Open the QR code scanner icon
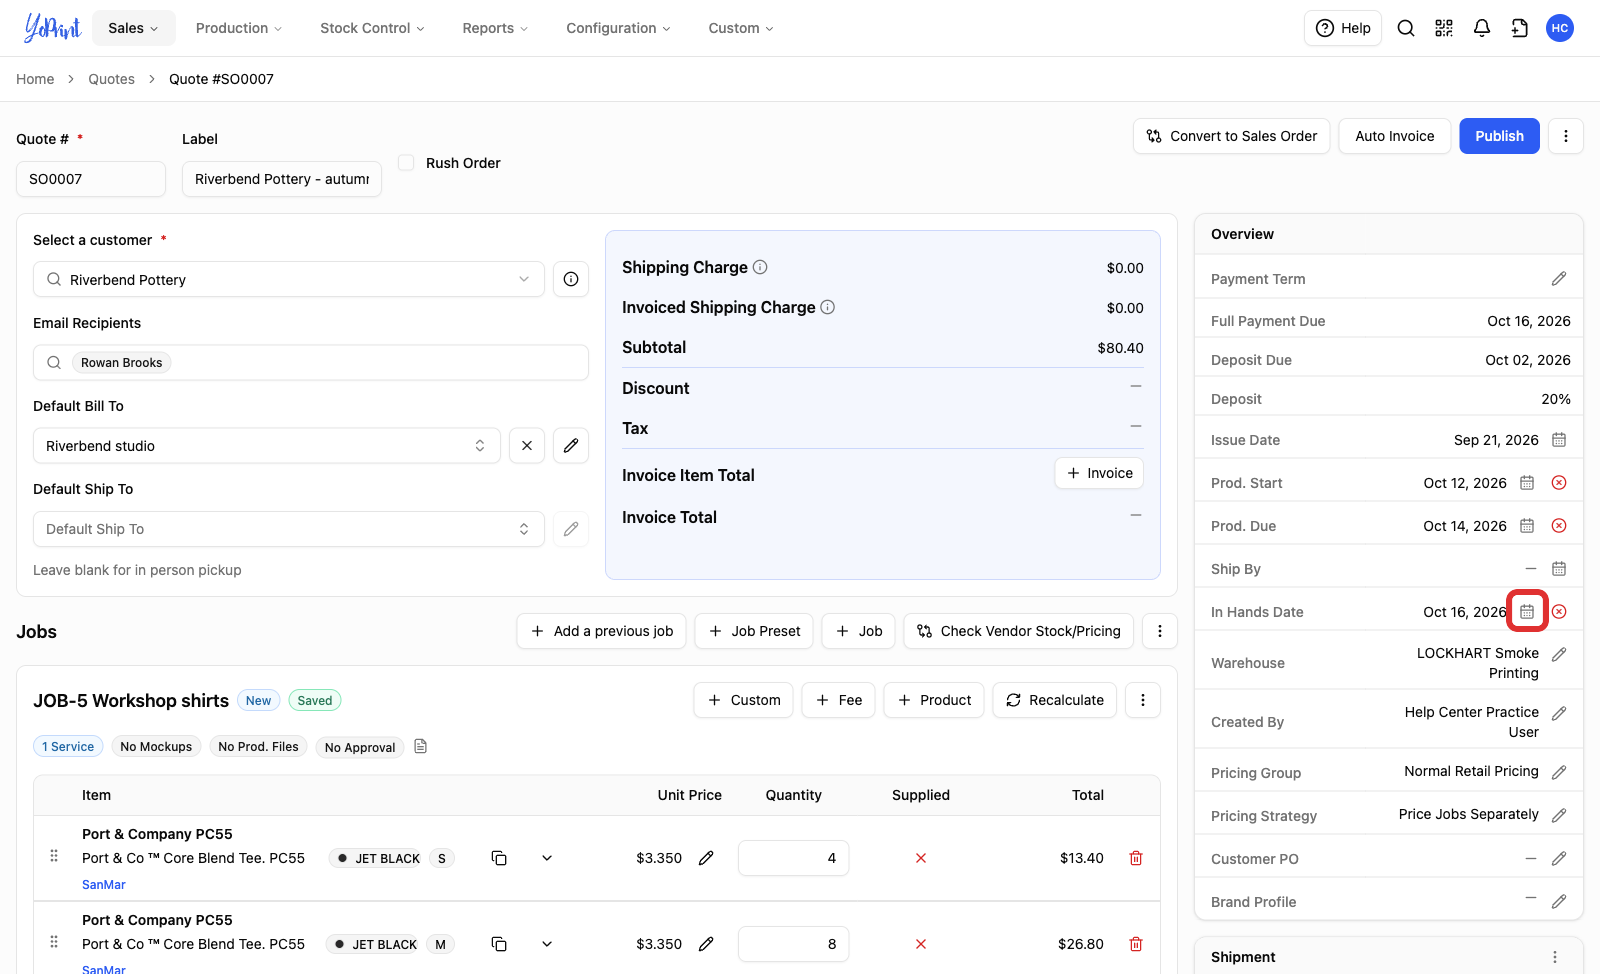1600x974 pixels. (1444, 28)
